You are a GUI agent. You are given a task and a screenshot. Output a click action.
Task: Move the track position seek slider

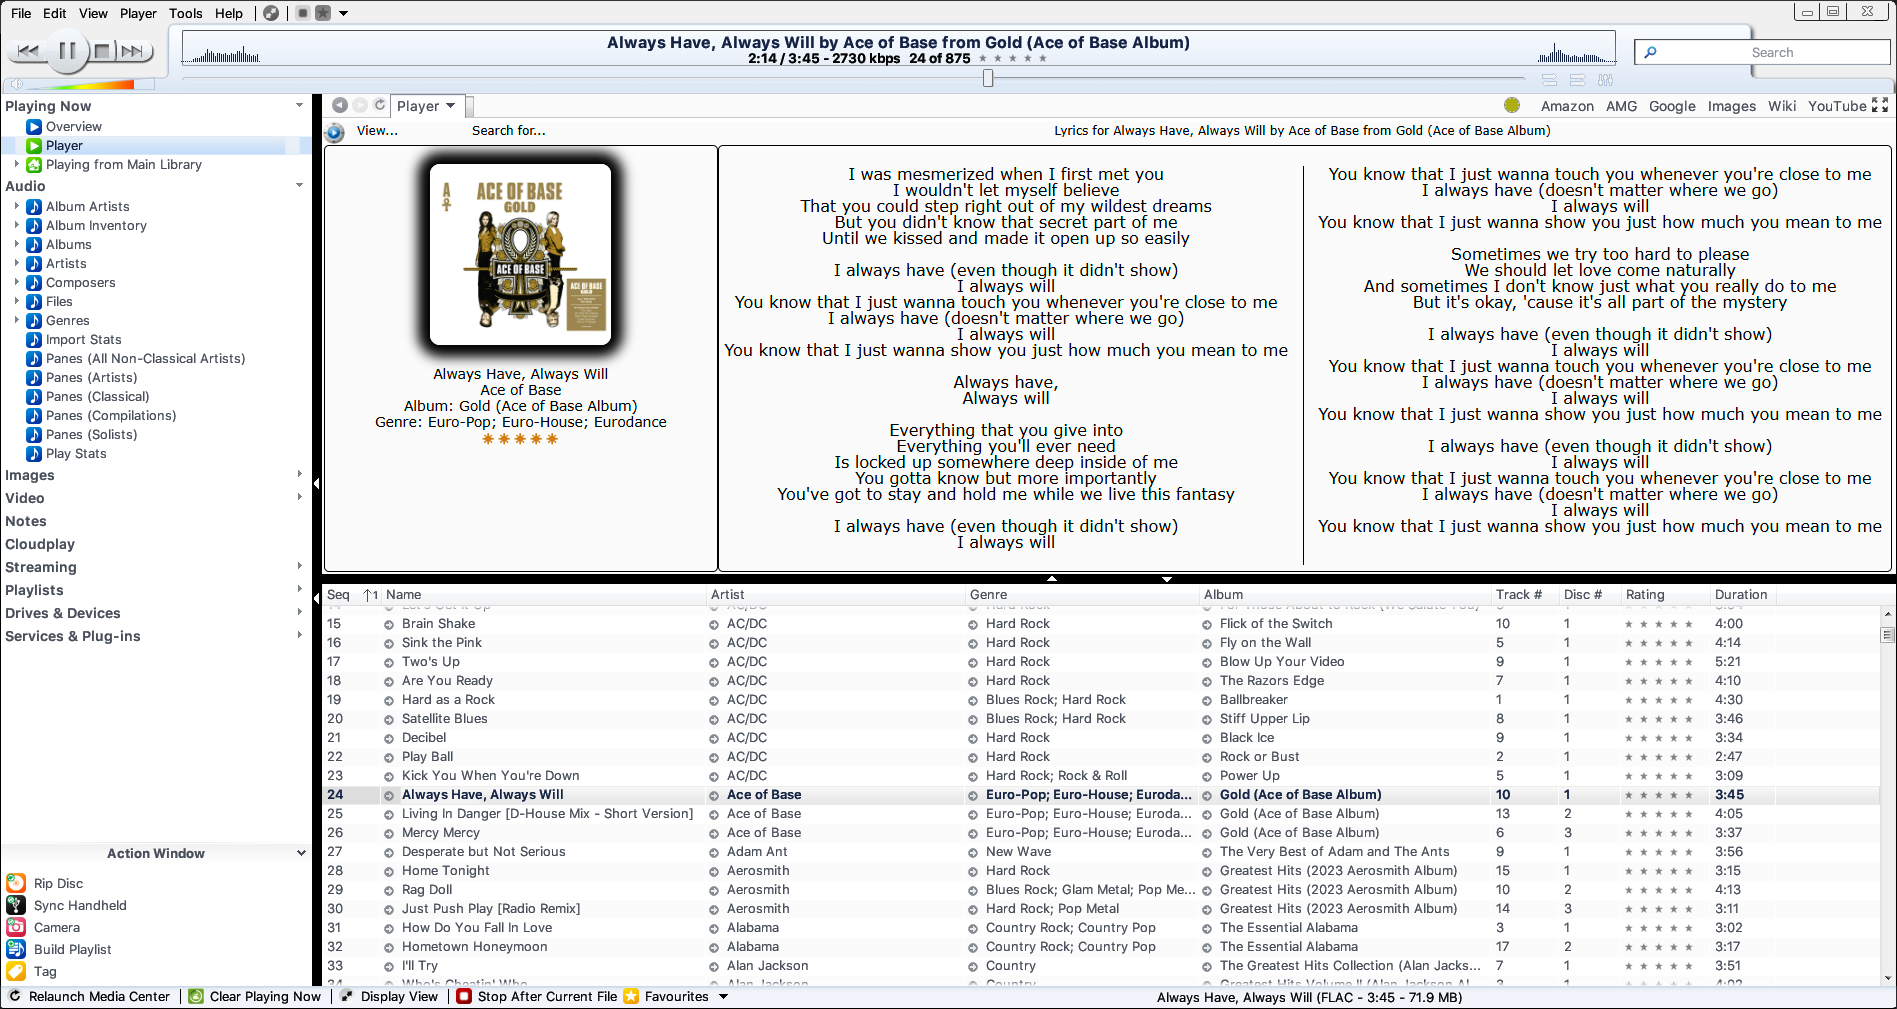tap(988, 78)
